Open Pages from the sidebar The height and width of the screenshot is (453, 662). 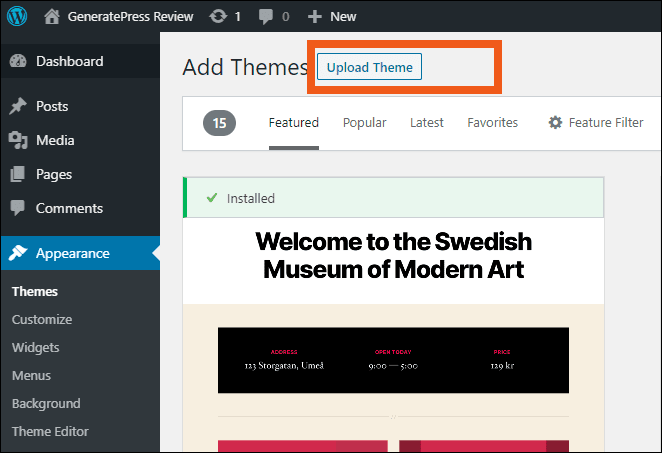54,174
